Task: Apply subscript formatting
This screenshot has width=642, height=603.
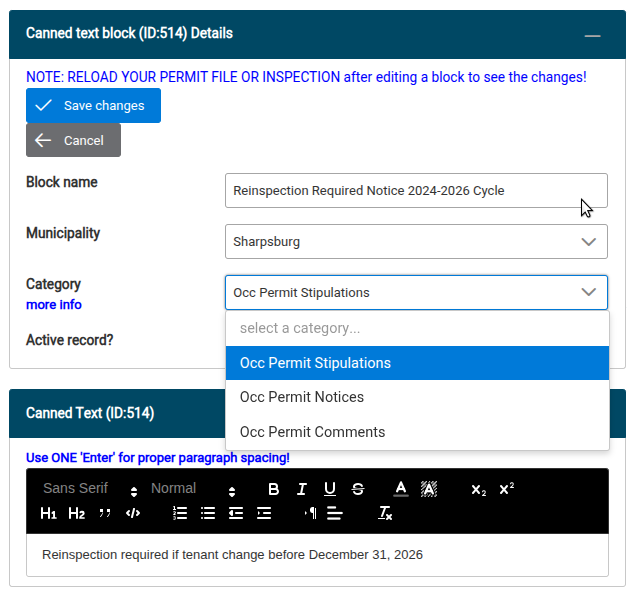Action: coord(478,489)
